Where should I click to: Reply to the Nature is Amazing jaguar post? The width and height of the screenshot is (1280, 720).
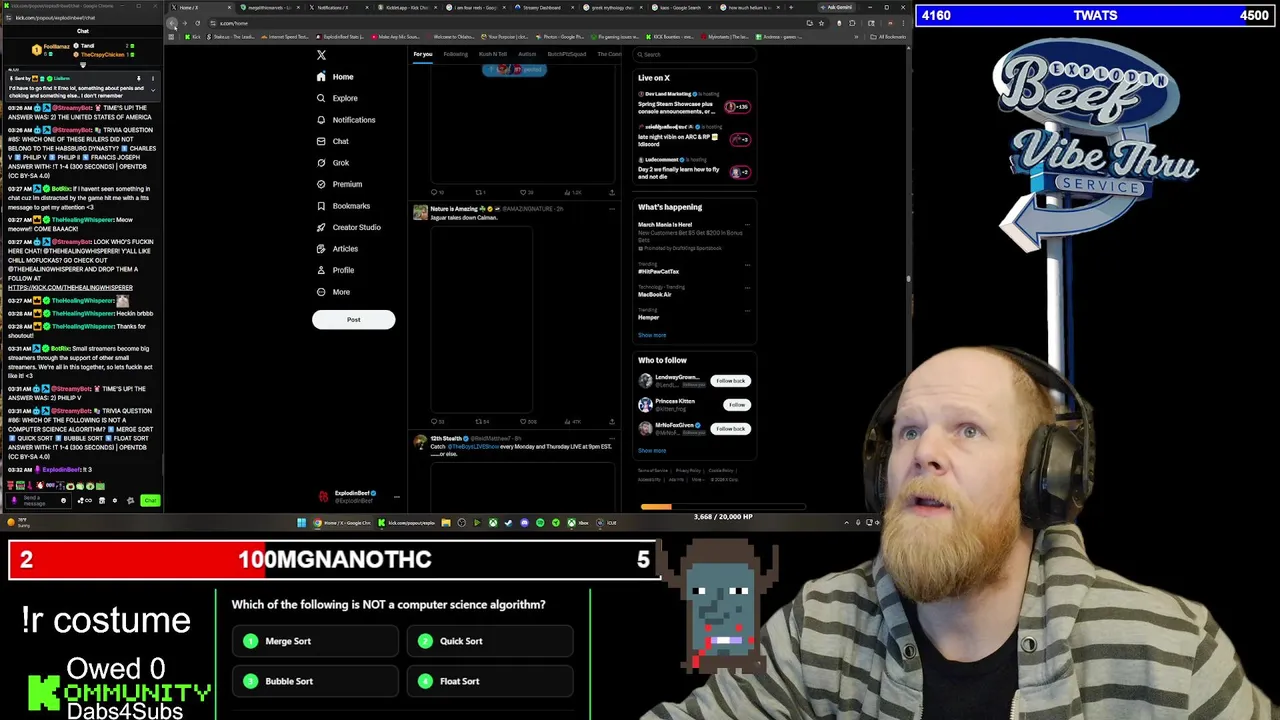pos(435,422)
